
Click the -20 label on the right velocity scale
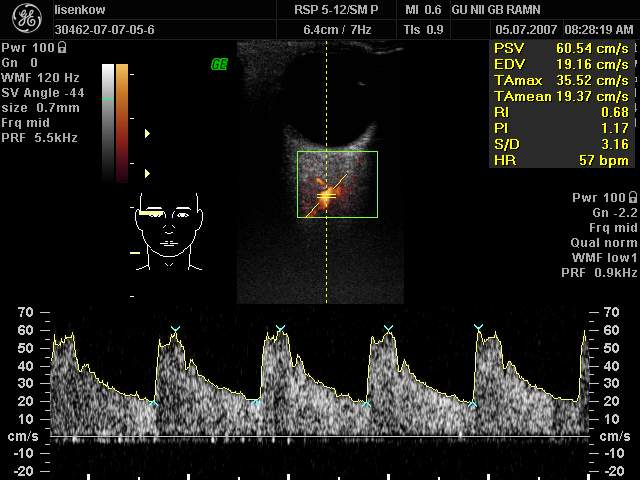point(613,471)
